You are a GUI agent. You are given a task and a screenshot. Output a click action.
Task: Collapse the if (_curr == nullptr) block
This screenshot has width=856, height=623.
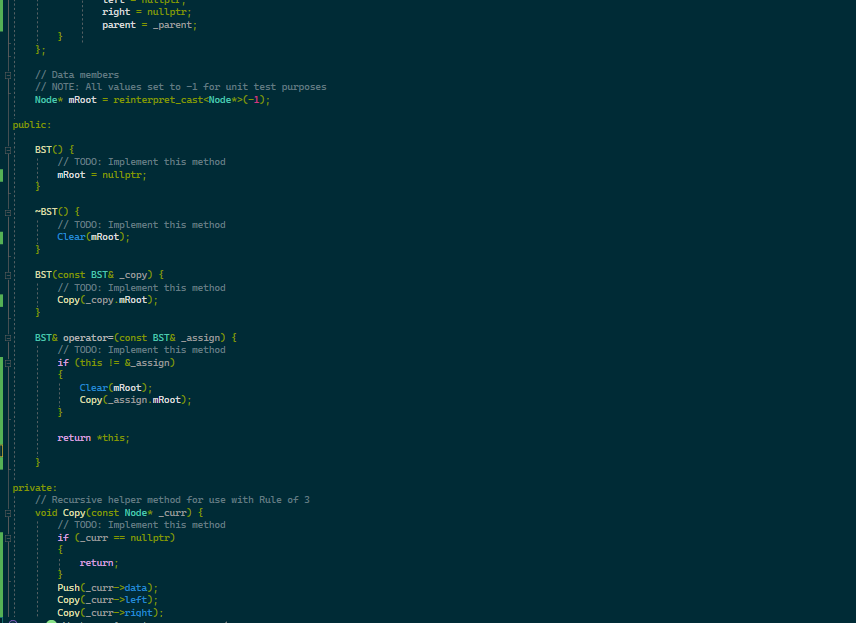(8, 537)
